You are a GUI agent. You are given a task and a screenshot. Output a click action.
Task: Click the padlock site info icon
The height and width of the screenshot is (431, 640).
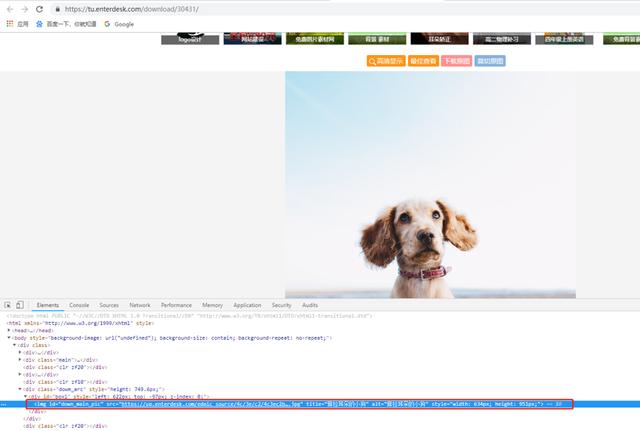(x=58, y=9)
